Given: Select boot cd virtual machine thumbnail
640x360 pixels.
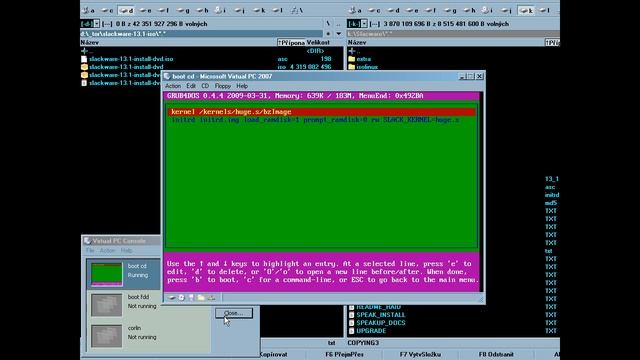Looking at the screenshot, I should [107, 274].
